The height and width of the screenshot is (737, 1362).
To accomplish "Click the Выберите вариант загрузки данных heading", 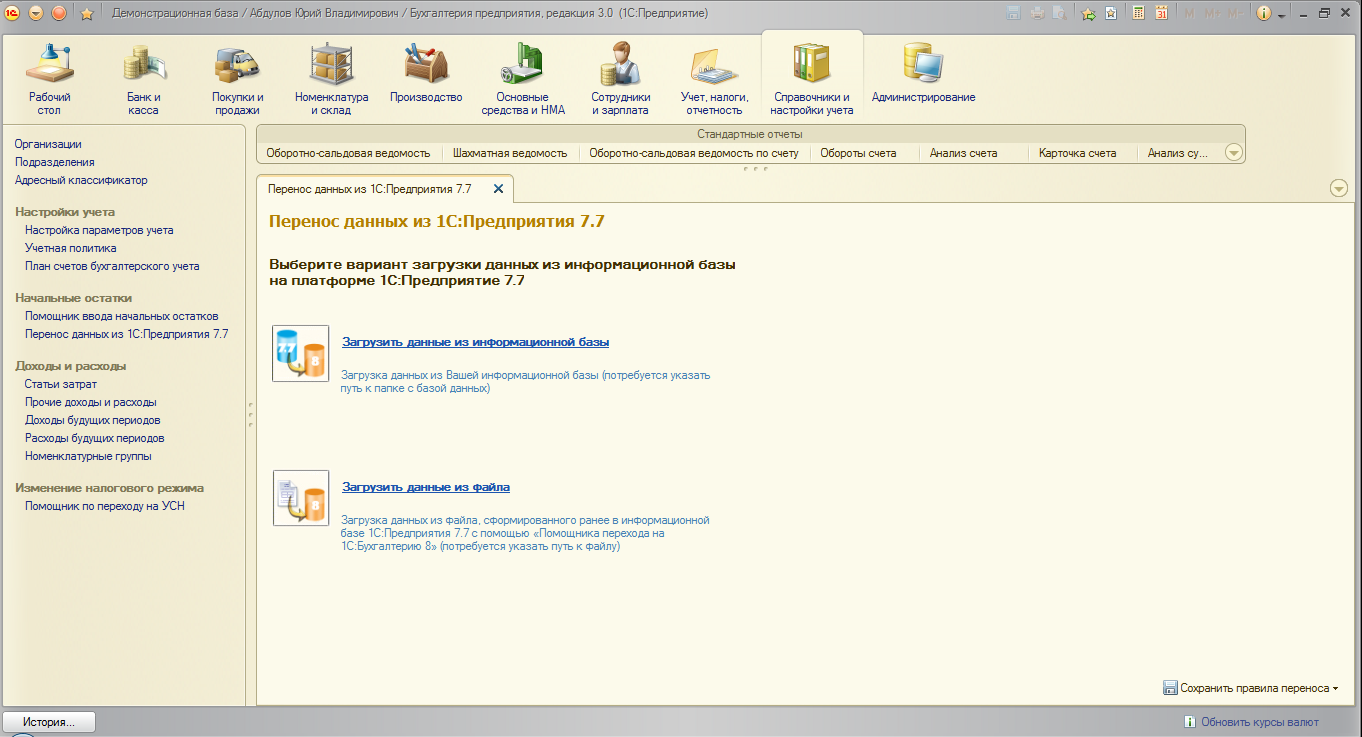I will [503, 273].
